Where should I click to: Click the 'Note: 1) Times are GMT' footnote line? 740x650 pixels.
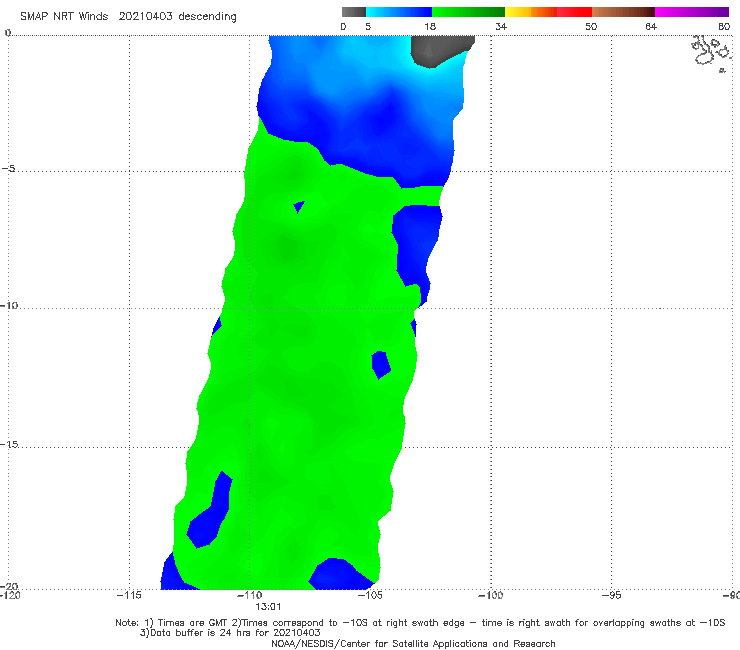point(420,623)
